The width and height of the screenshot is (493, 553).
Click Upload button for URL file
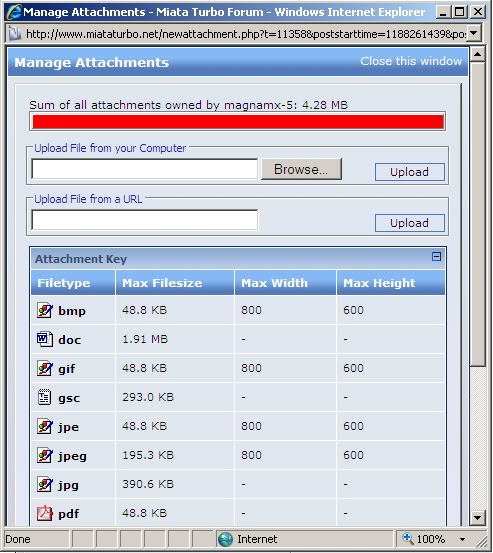409,223
